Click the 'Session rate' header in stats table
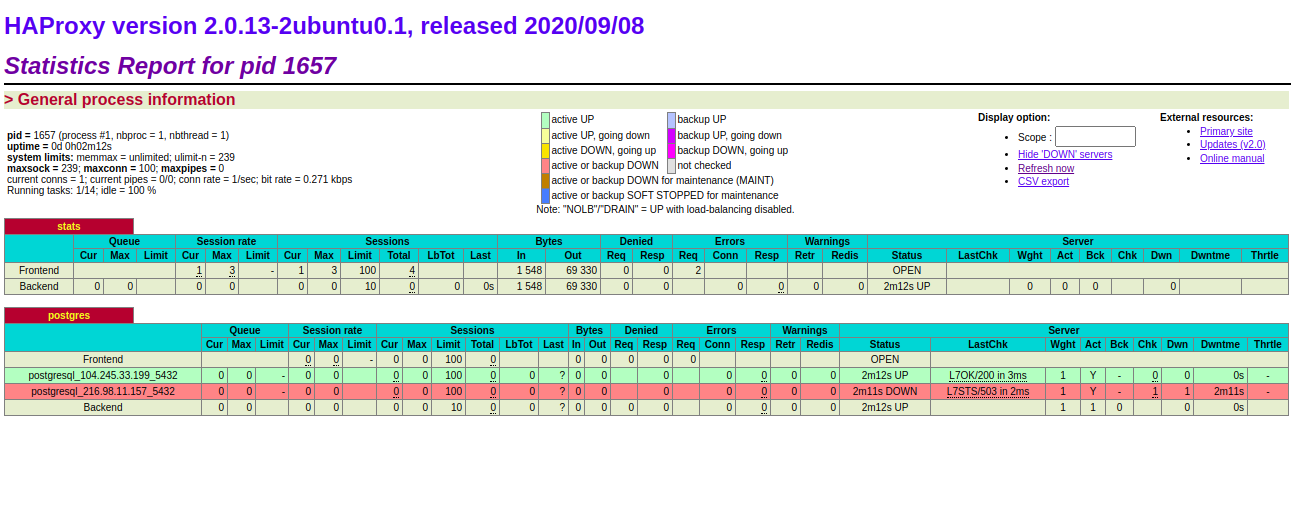Image resolution: width=1296 pixels, height=512 pixels. tap(226, 241)
